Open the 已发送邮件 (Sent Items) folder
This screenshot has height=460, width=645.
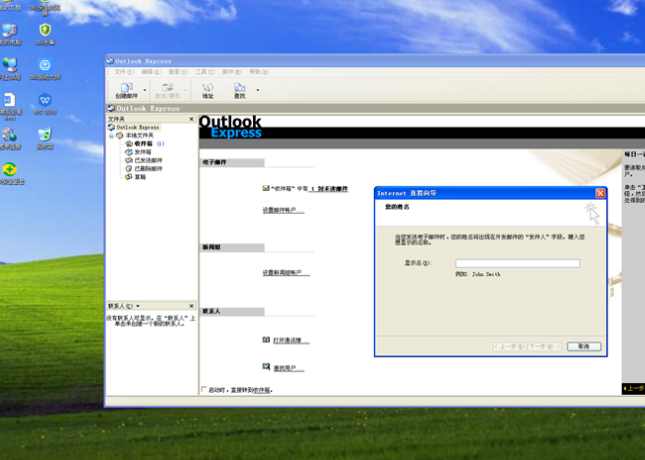(x=148, y=160)
